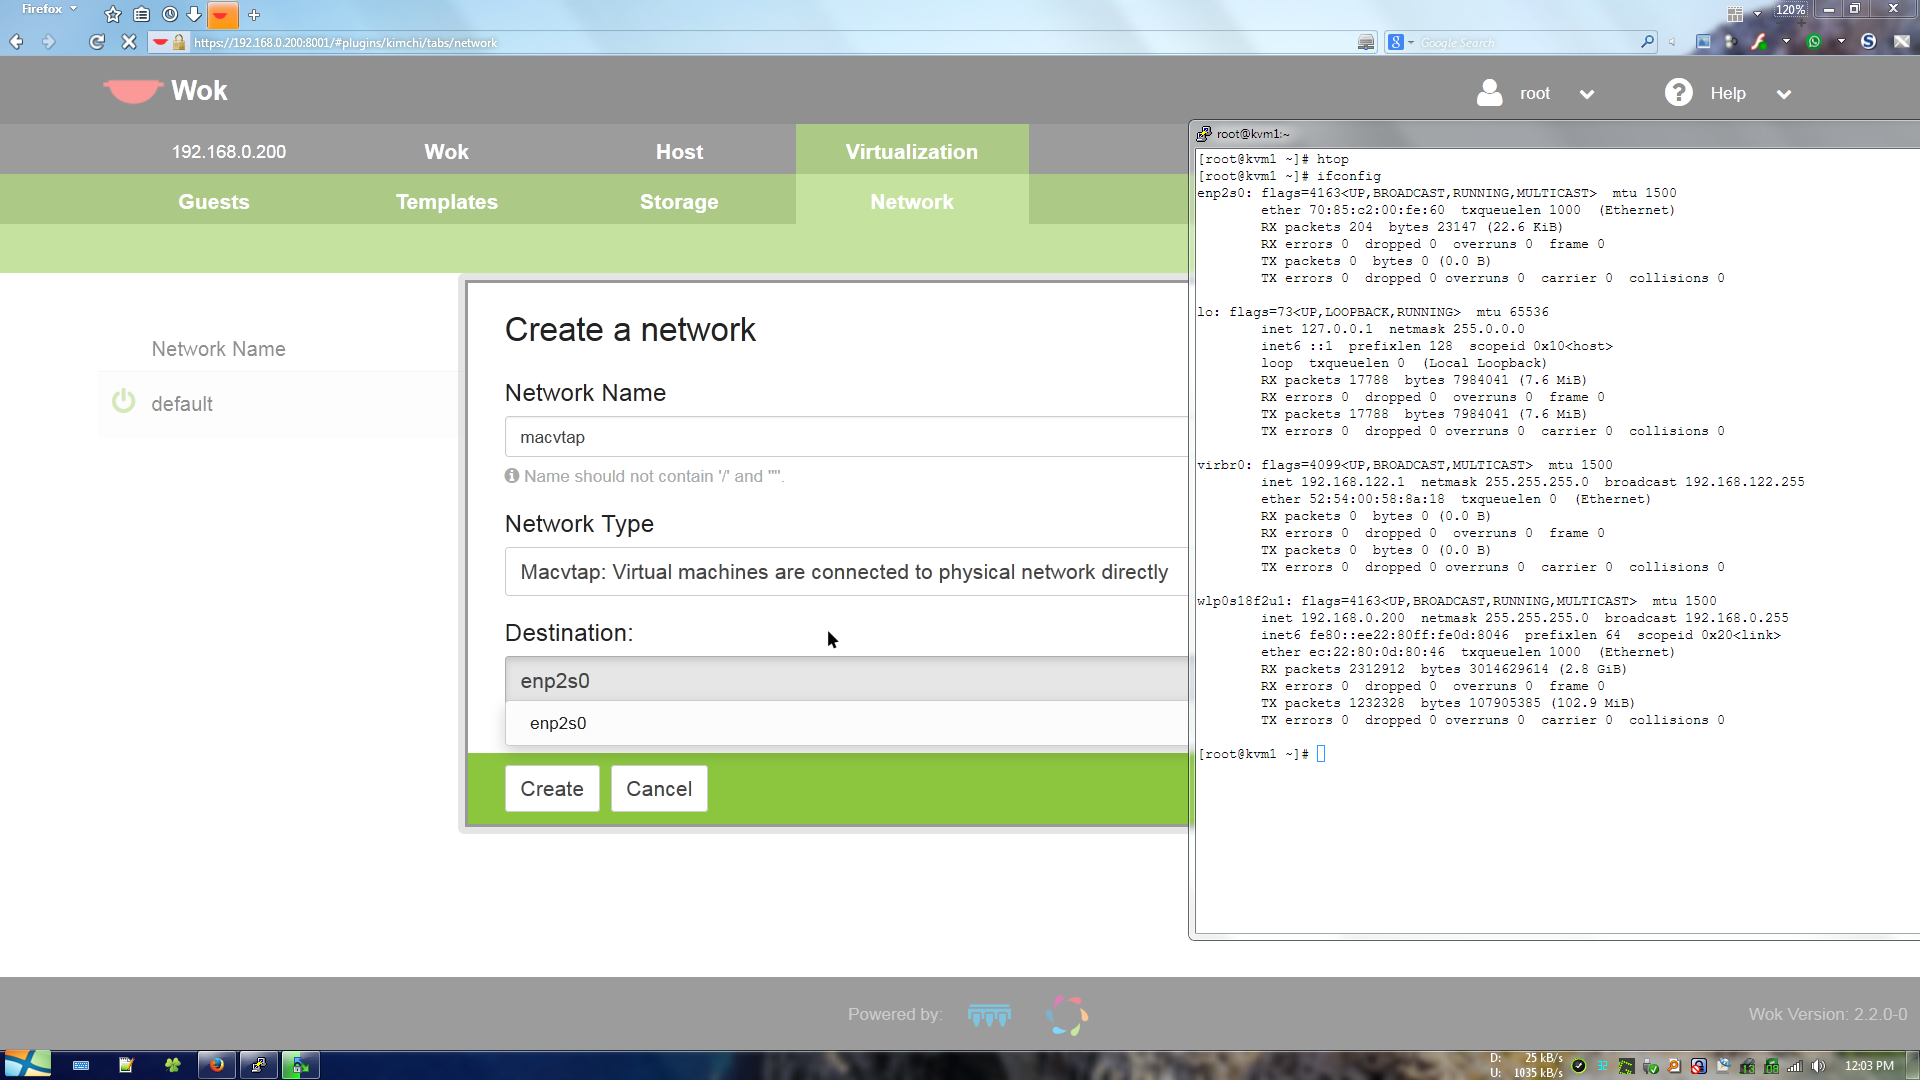This screenshot has width=1920, height=1080.
Task: Toggle the default network power icon
Action: (x=123, y=402)
